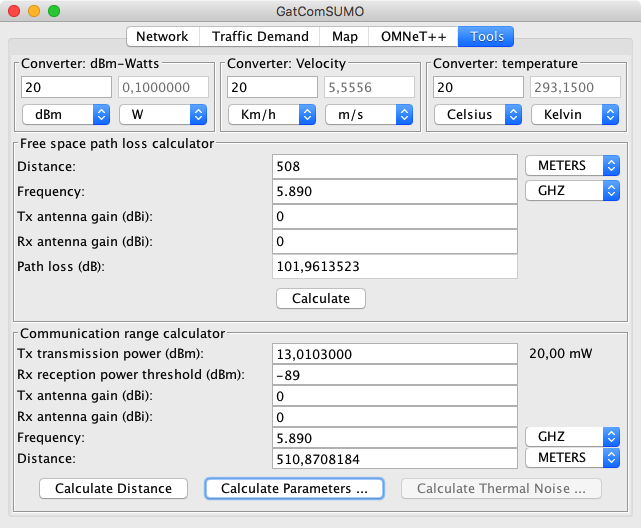Close the GatComSUMO window with red button
Screen dimensions: 641x528
click(13, 11)
